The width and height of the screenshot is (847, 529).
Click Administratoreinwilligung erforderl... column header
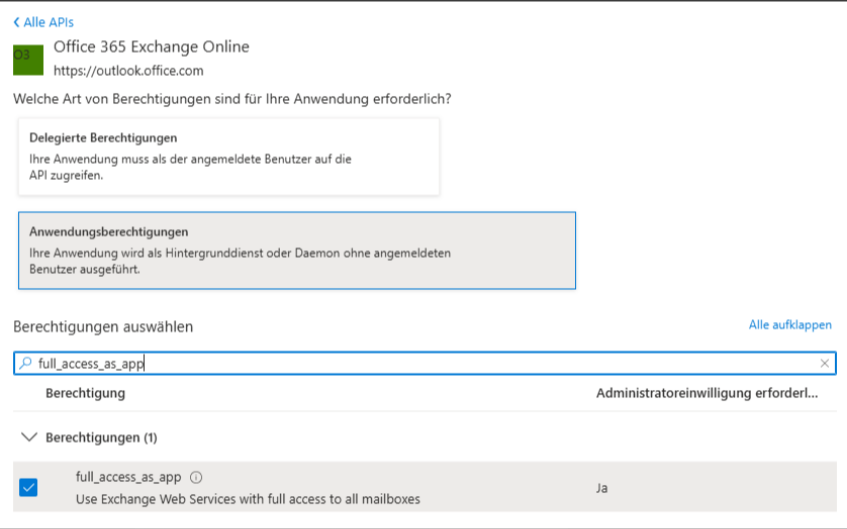click(x=707, y=393)
